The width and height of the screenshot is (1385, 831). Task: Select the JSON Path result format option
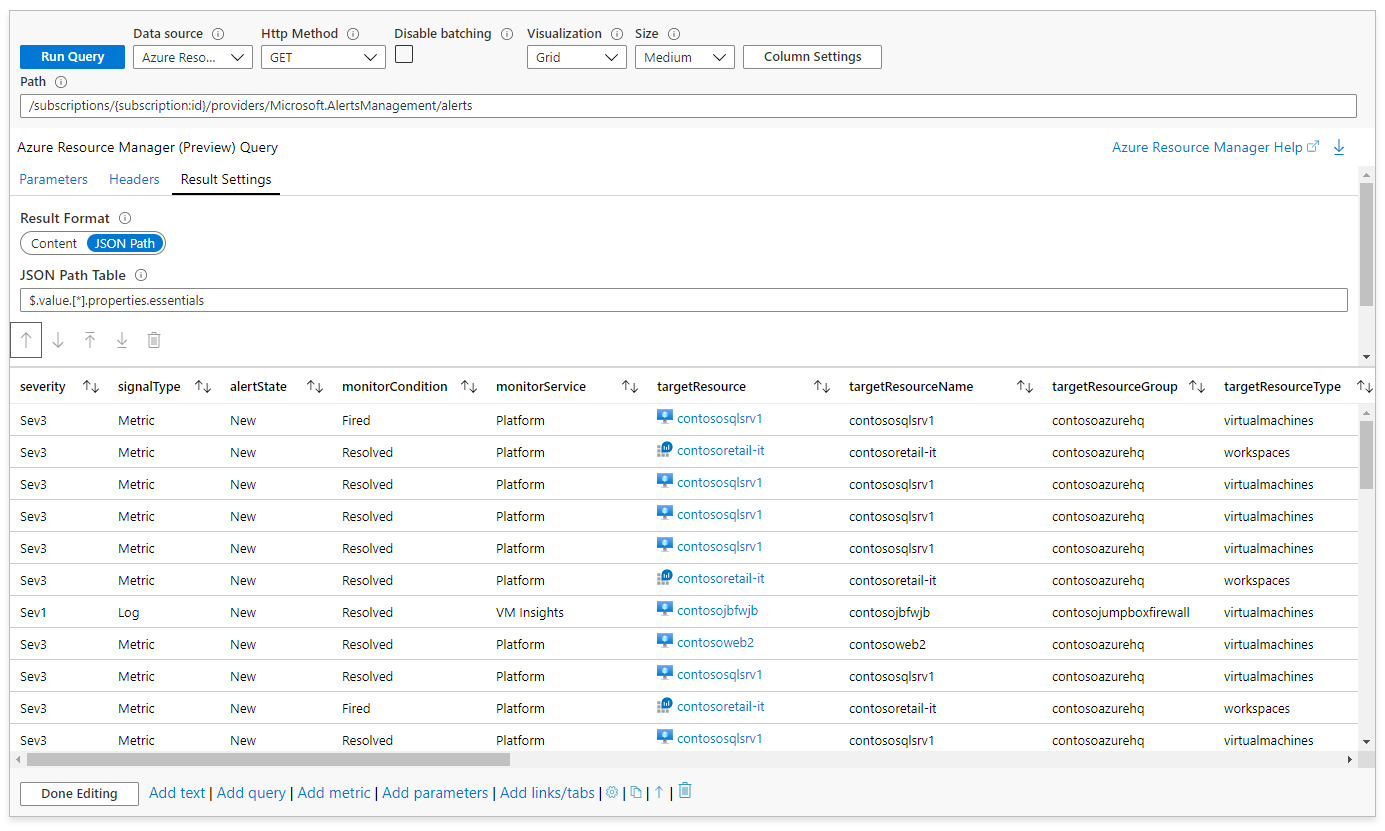(x=125, y=243)
